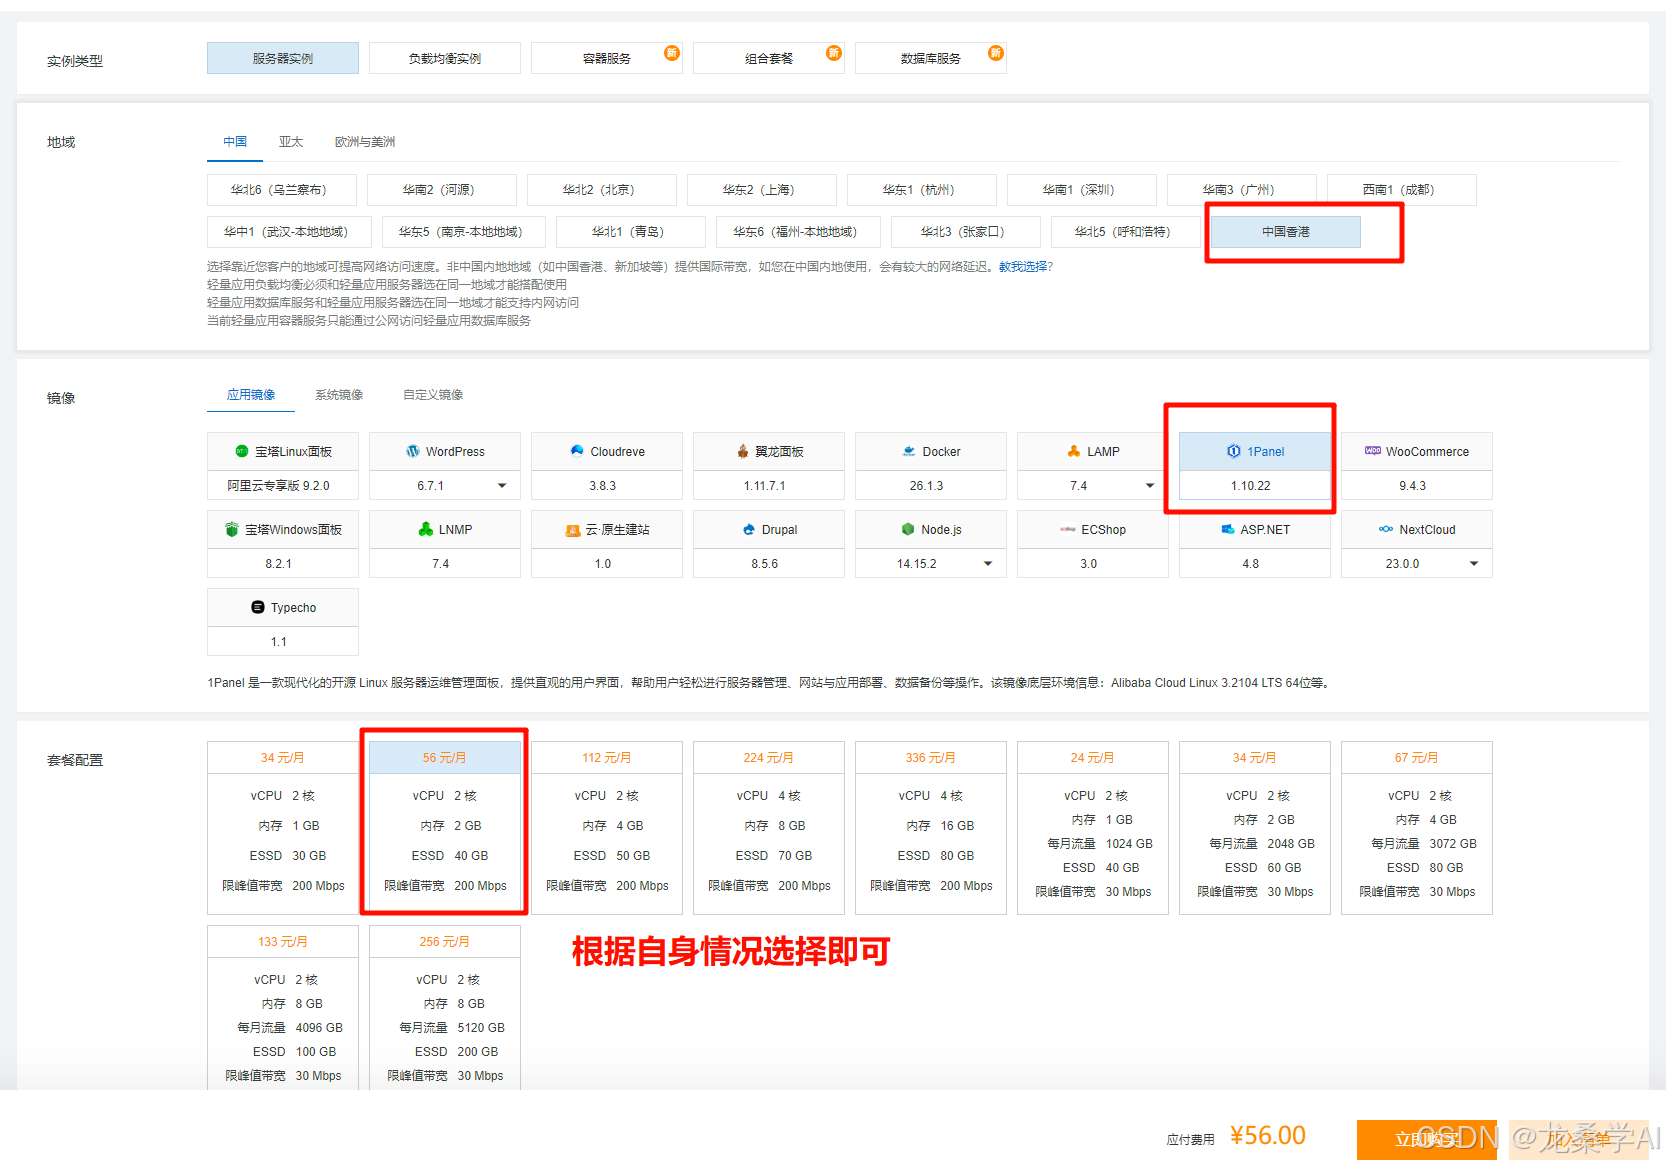1666x1168 pixels.
Task: Select the 67 元/月 plan card
Action: pos(1417,827)
